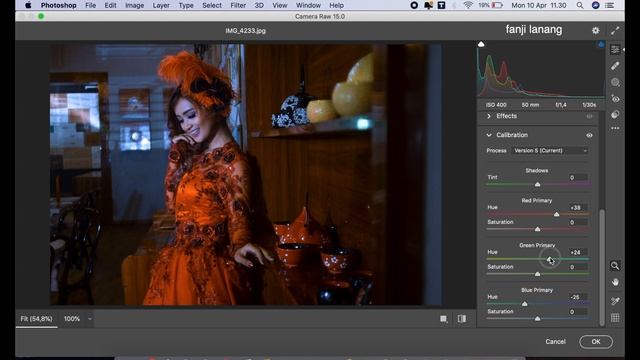
Task: Open the Select menu
Action: click(x=212, y=5)
